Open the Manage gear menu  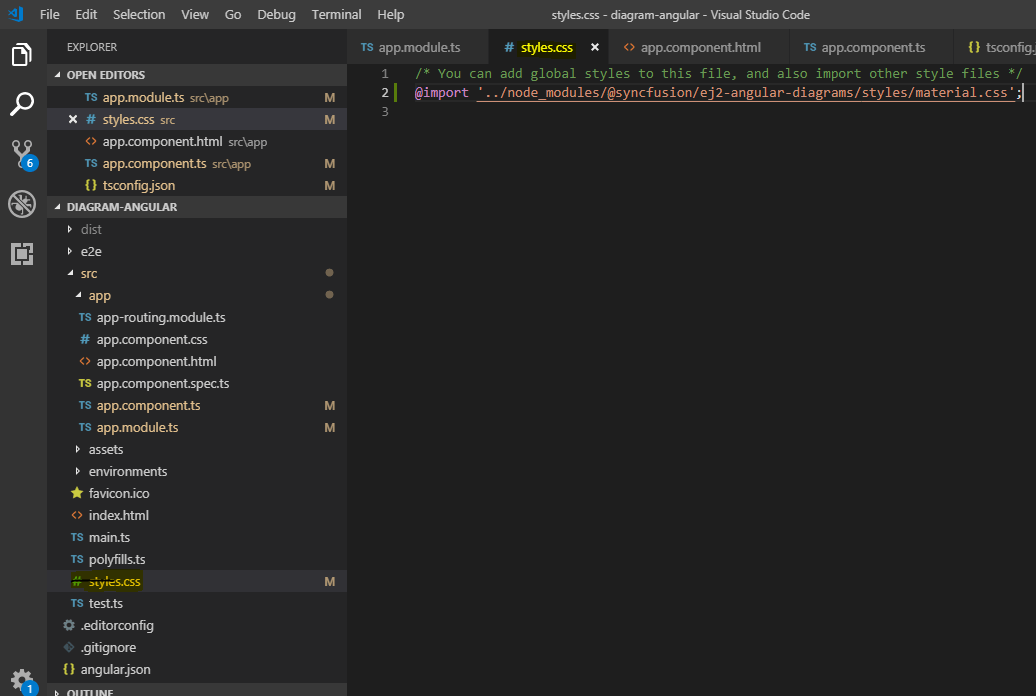pyautogui.click(x=21, y=681)
